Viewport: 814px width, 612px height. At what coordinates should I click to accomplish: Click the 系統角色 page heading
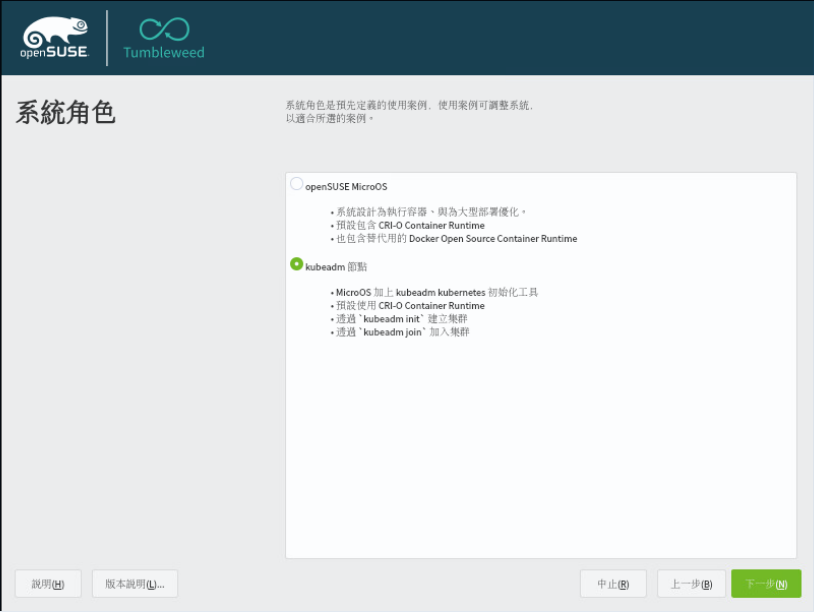tap(65, 112)
